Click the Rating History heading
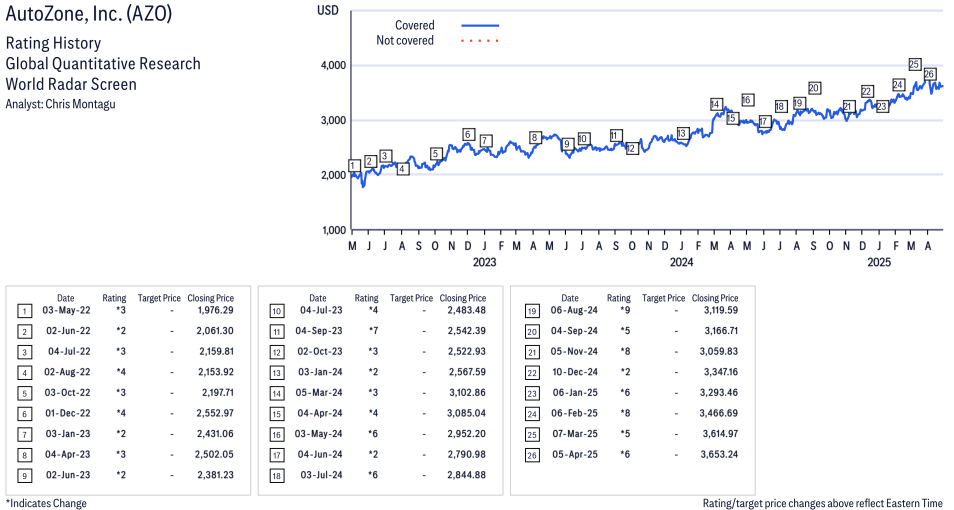Screen dimensions: 954x510 [54, 43]
